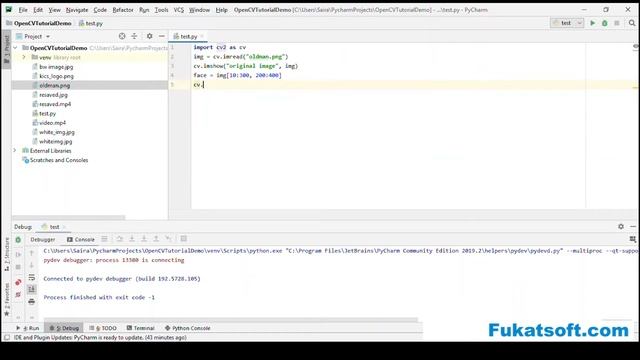Click the OpenCVTutorialDemo breadcrumb in the navigation bar
Screen dimensions: 640x360
click(x=42, y=23)
